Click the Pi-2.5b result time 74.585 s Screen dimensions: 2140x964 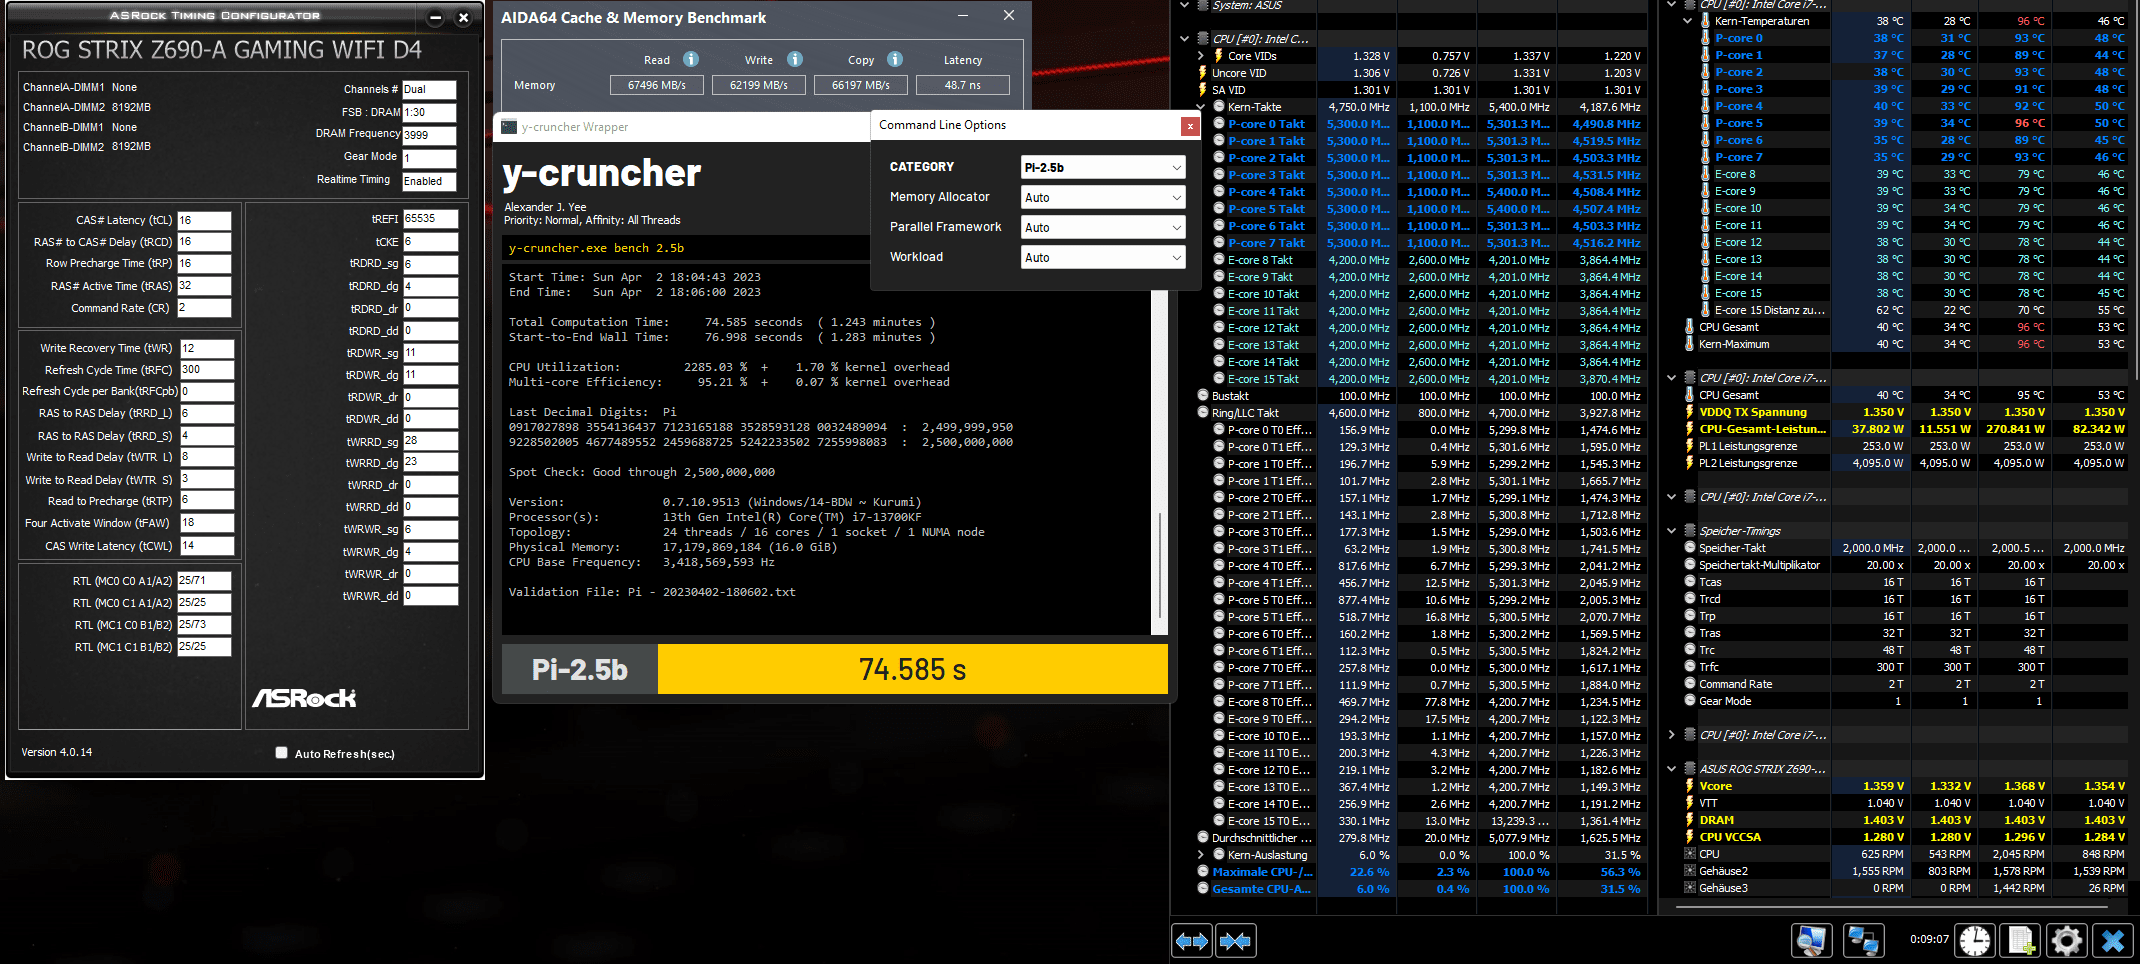tap(913, 669)
